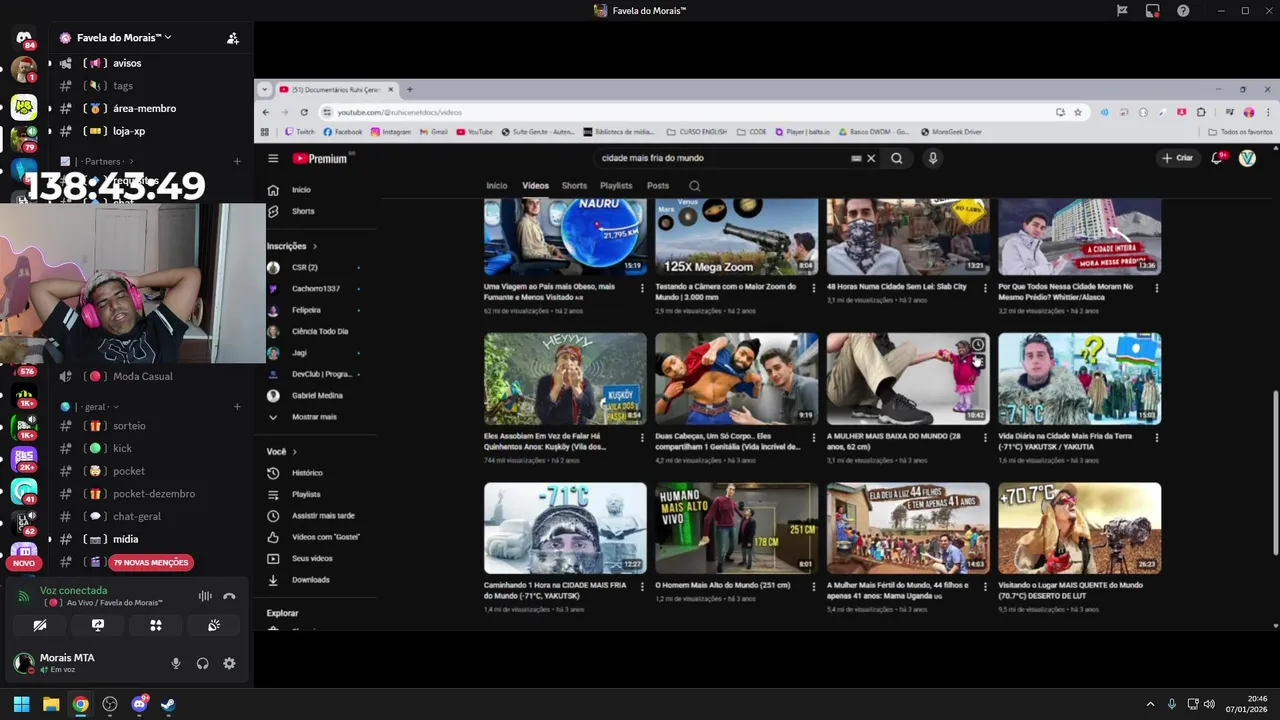
Task: Open options for Yakutia -71°C video
Action: point(1157,438)
